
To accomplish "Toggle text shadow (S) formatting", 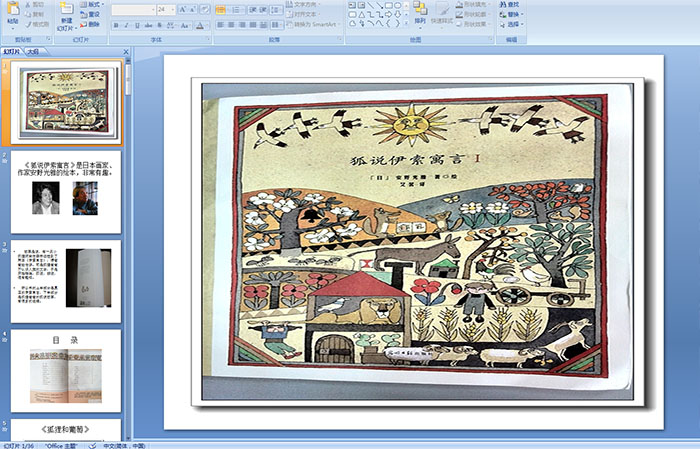I will click(159, 25).
